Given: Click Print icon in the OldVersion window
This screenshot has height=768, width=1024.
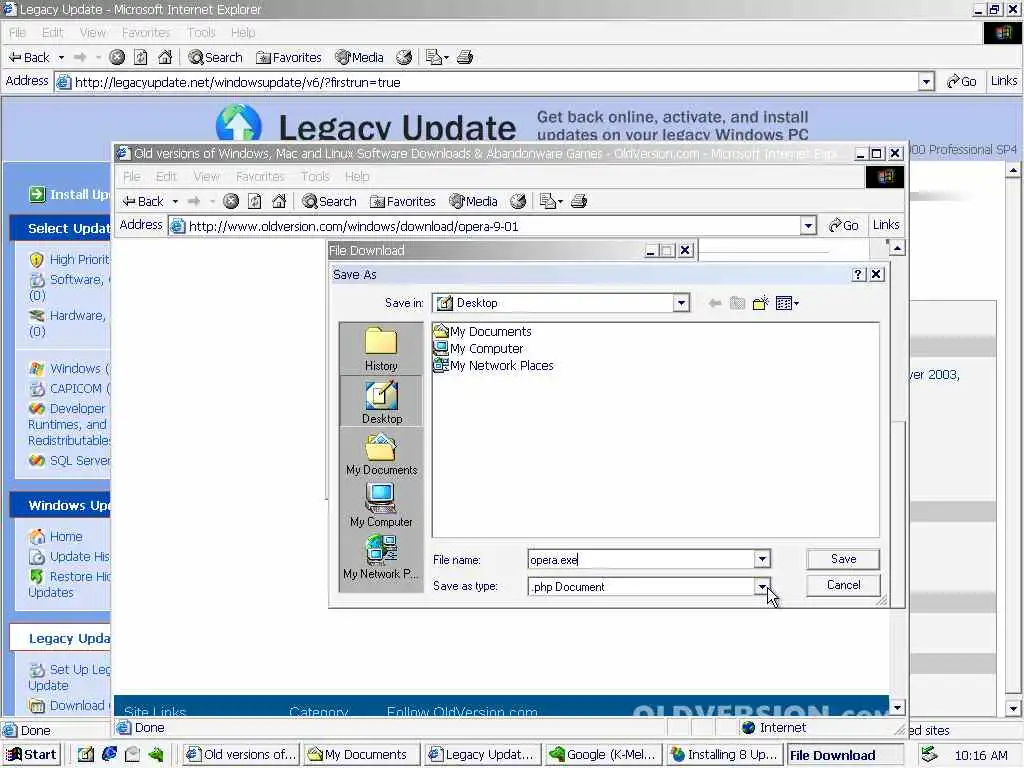Looking at the screenshot, I should click(579, 201).
